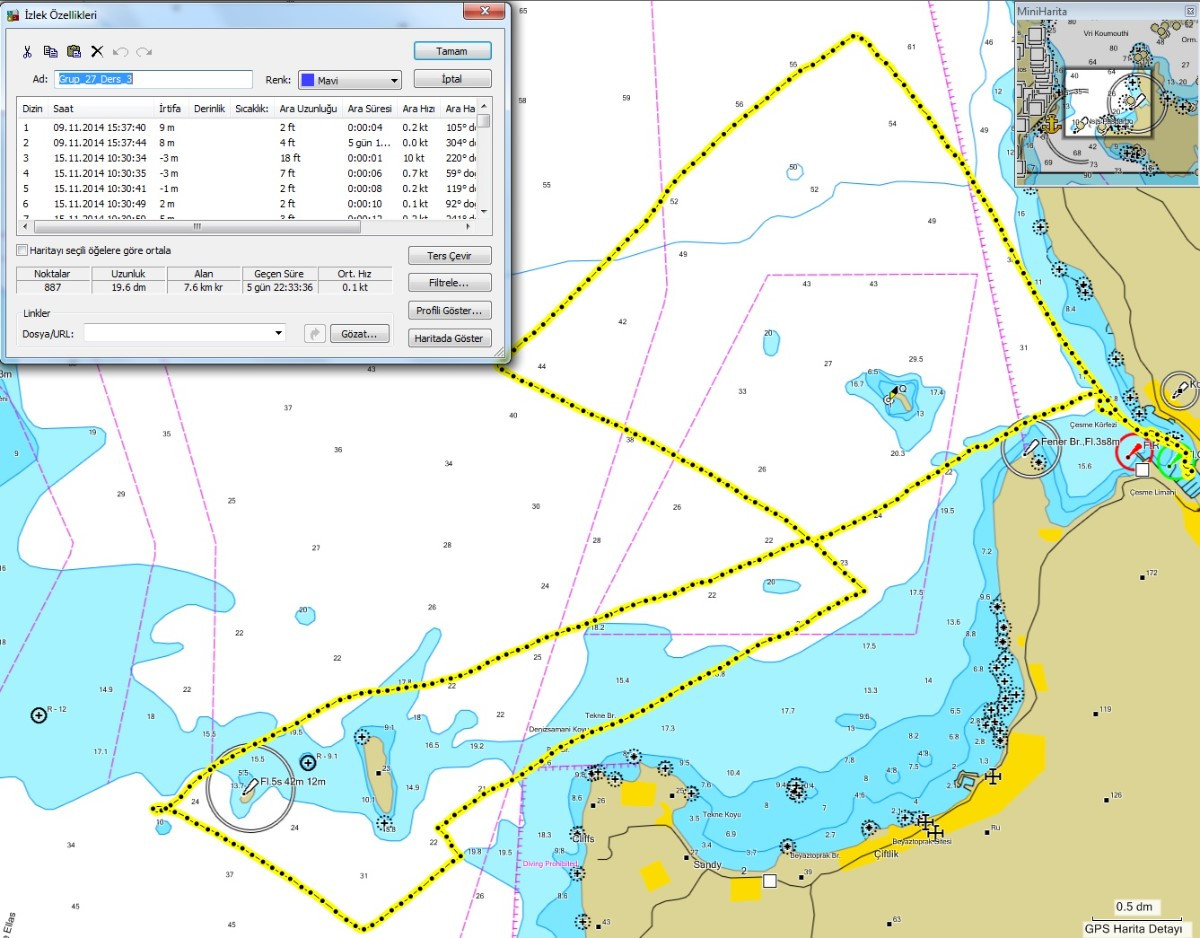This screenshot has width=1200, height=938.
Task: Enable 'Haritayı seçili öğelere göre ortala' checkbox
Action: [x=23, y=250]
